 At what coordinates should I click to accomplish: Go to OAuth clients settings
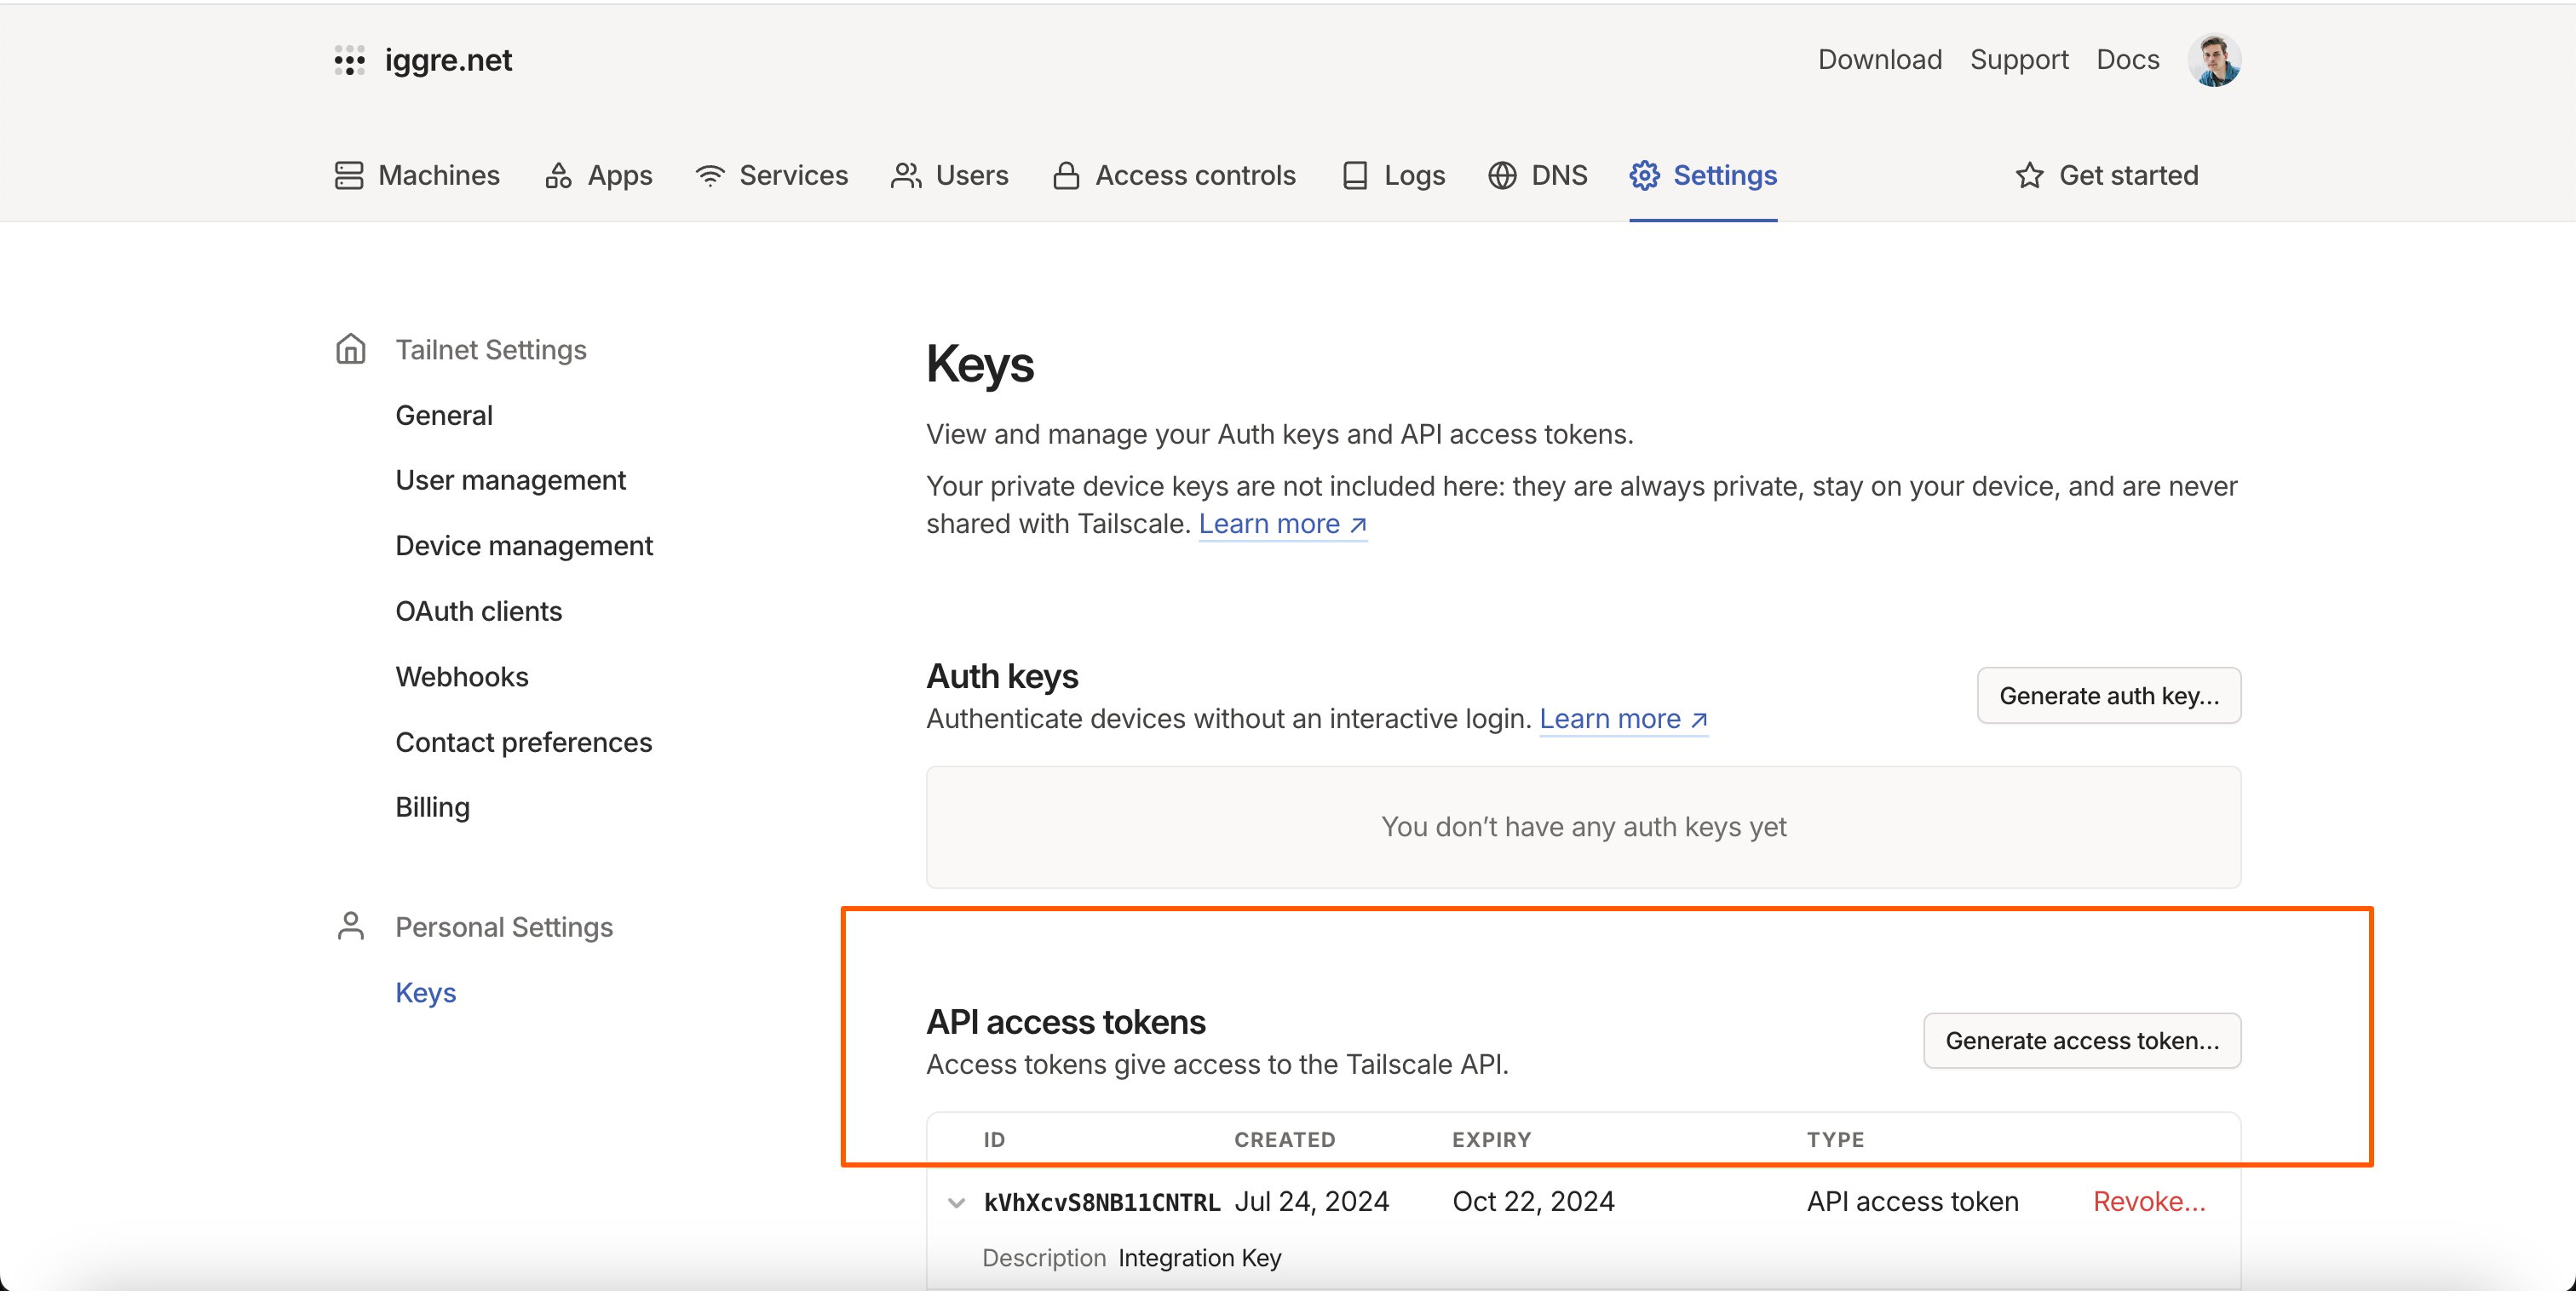pos(479,611)
